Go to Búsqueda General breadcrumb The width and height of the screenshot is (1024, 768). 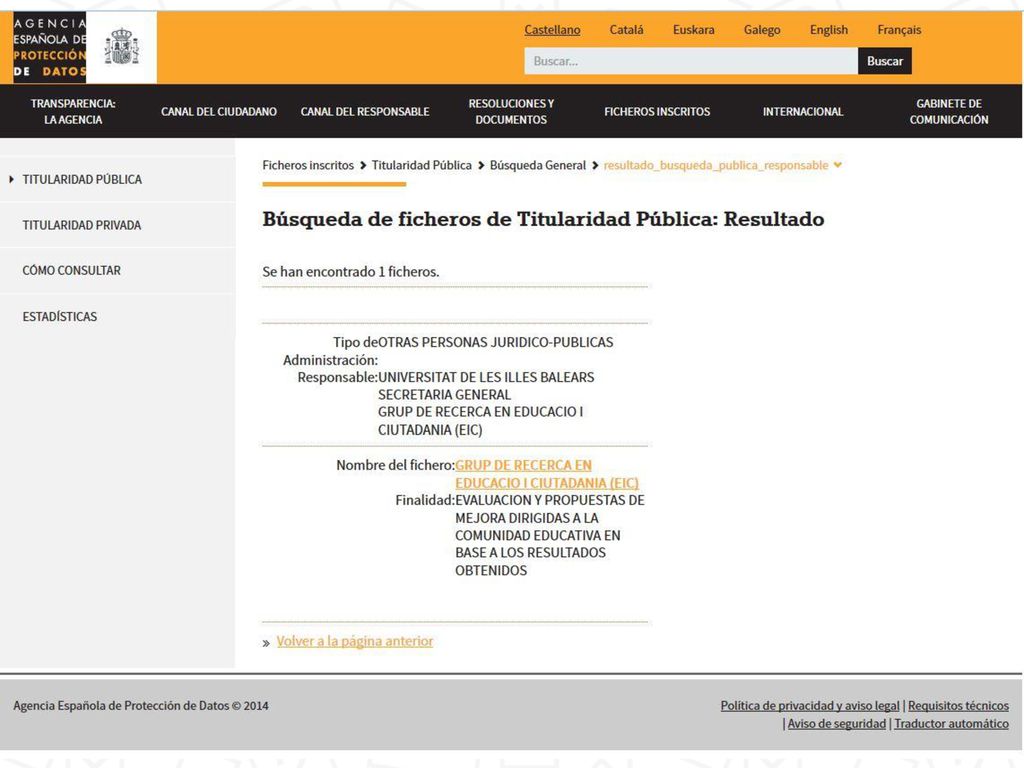pos(538,165)
